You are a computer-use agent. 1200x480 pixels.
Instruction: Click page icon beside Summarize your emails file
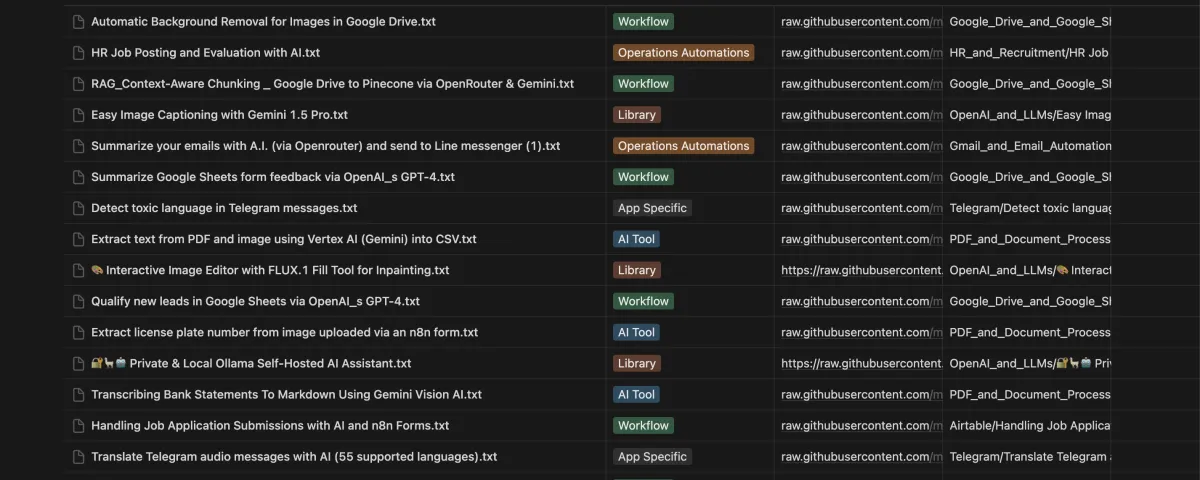[77, 146]
